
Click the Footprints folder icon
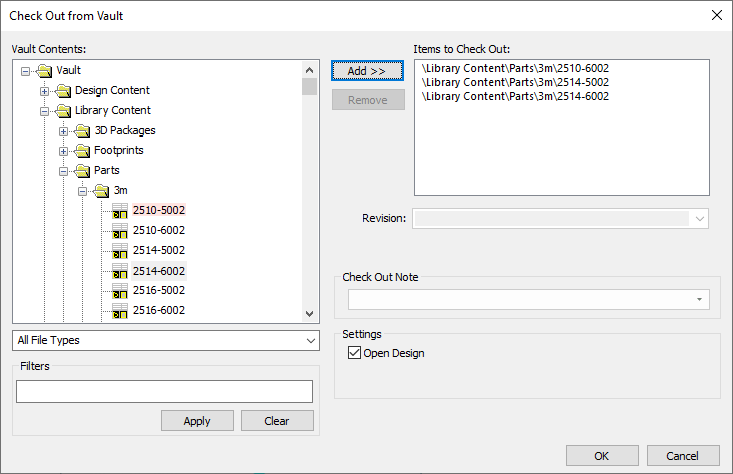83,151
